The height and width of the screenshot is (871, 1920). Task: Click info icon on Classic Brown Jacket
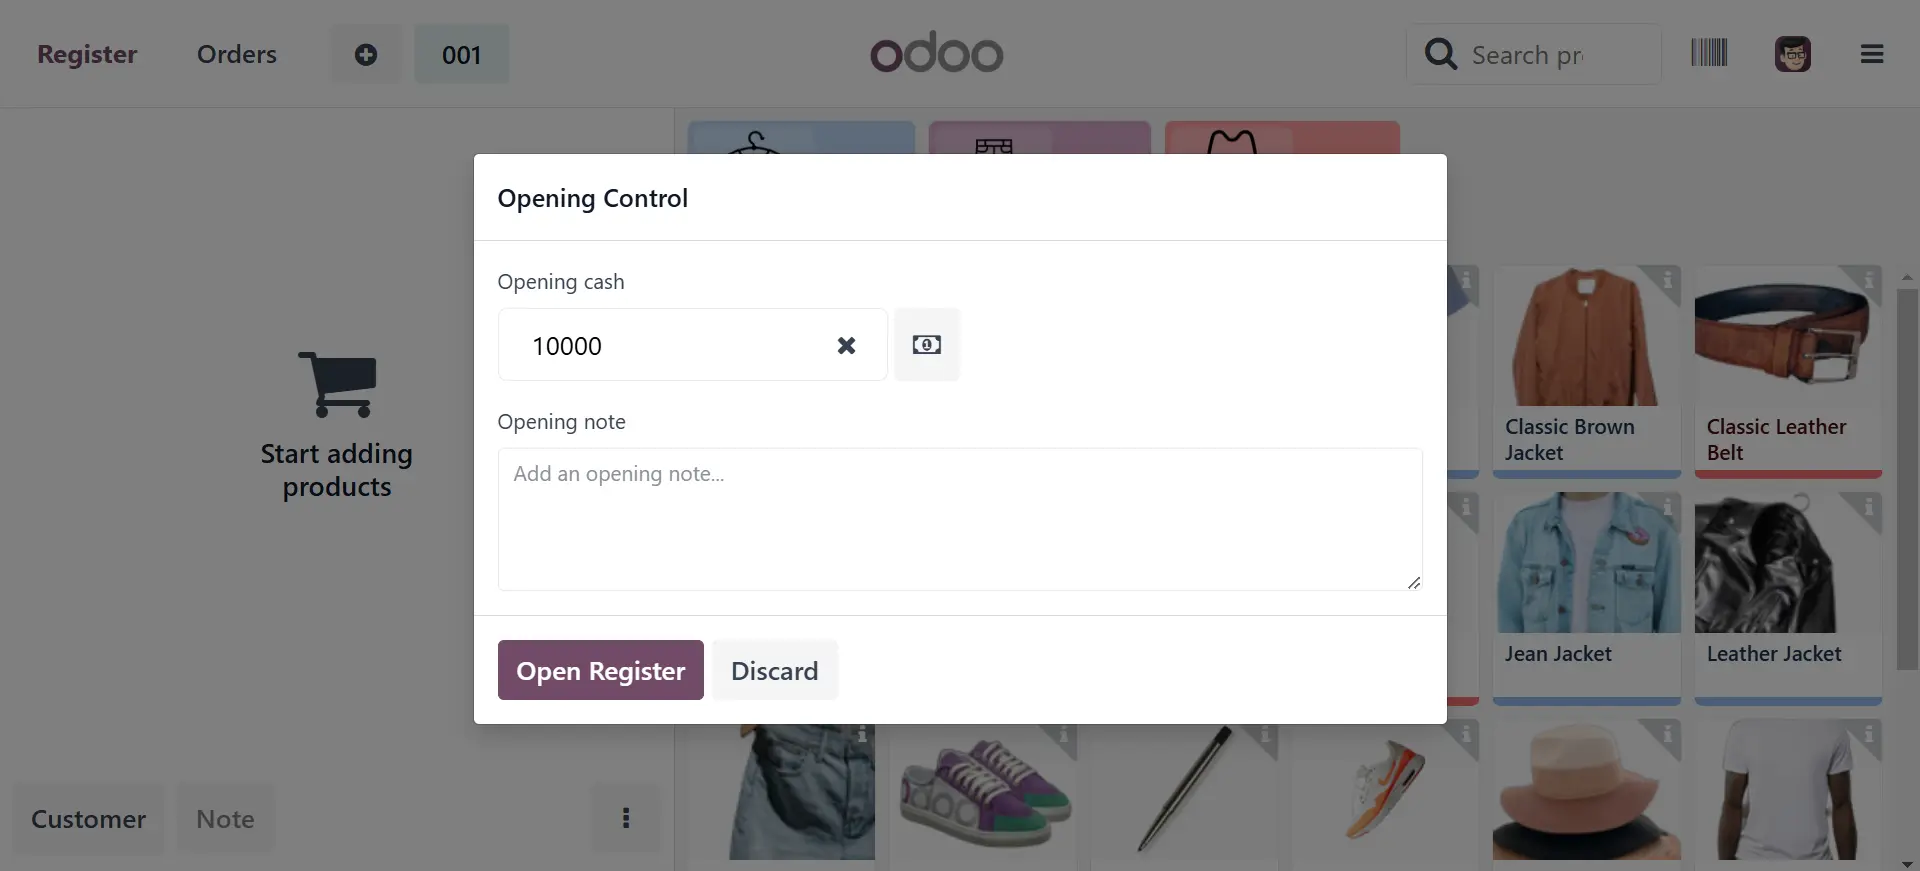pyautogui.click(x=1667, y=280)
